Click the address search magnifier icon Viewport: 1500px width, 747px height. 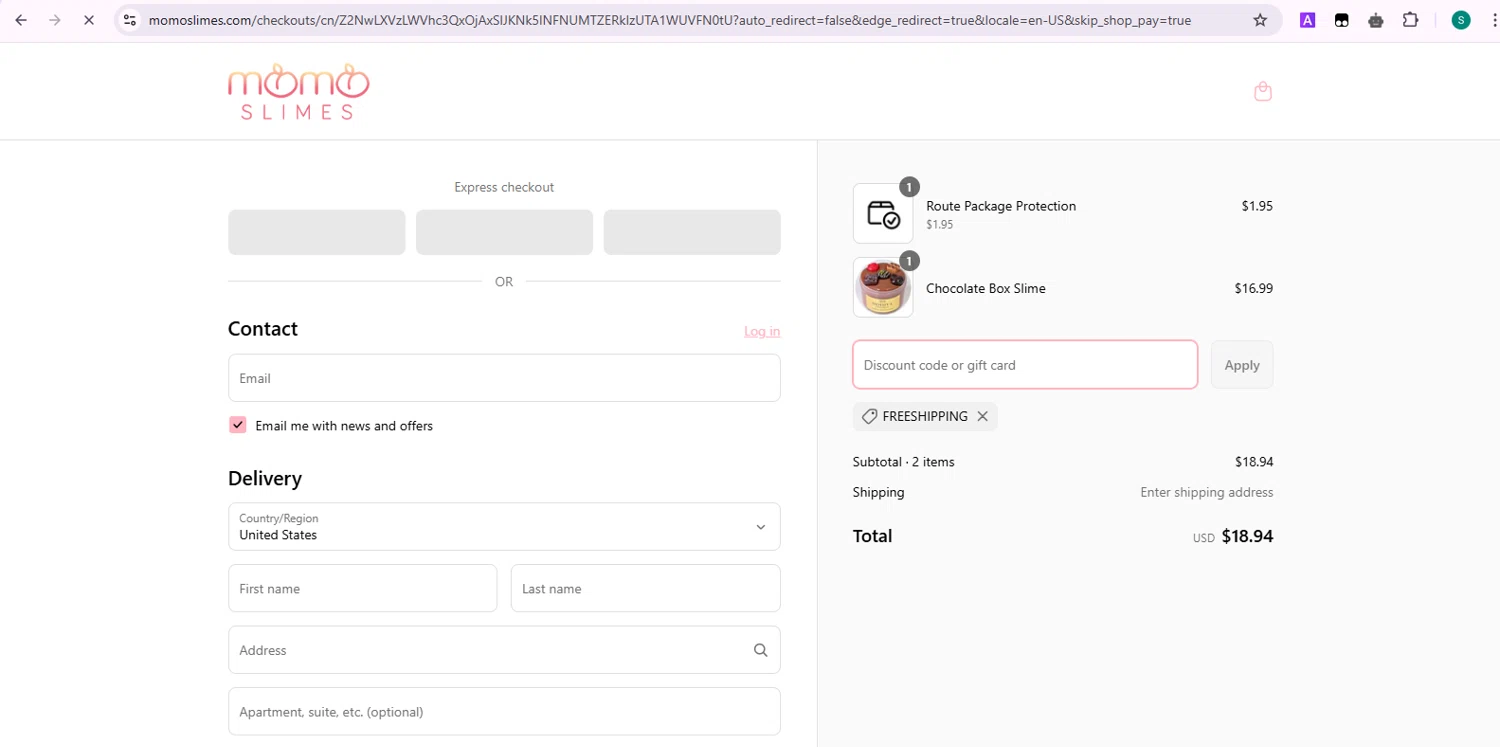[761, 650]
